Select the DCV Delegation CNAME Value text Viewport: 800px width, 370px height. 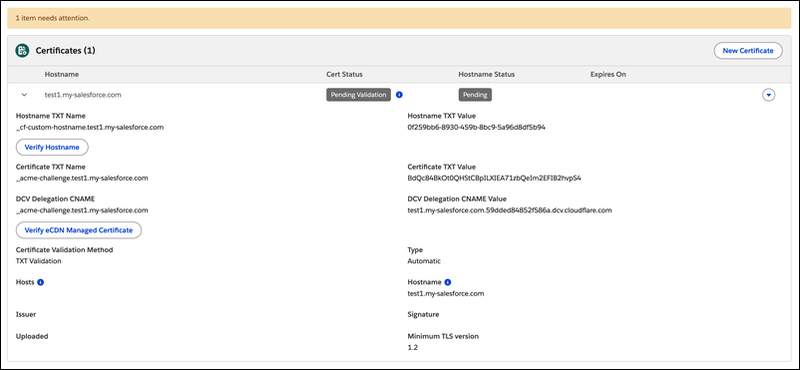tap(509, 210)
